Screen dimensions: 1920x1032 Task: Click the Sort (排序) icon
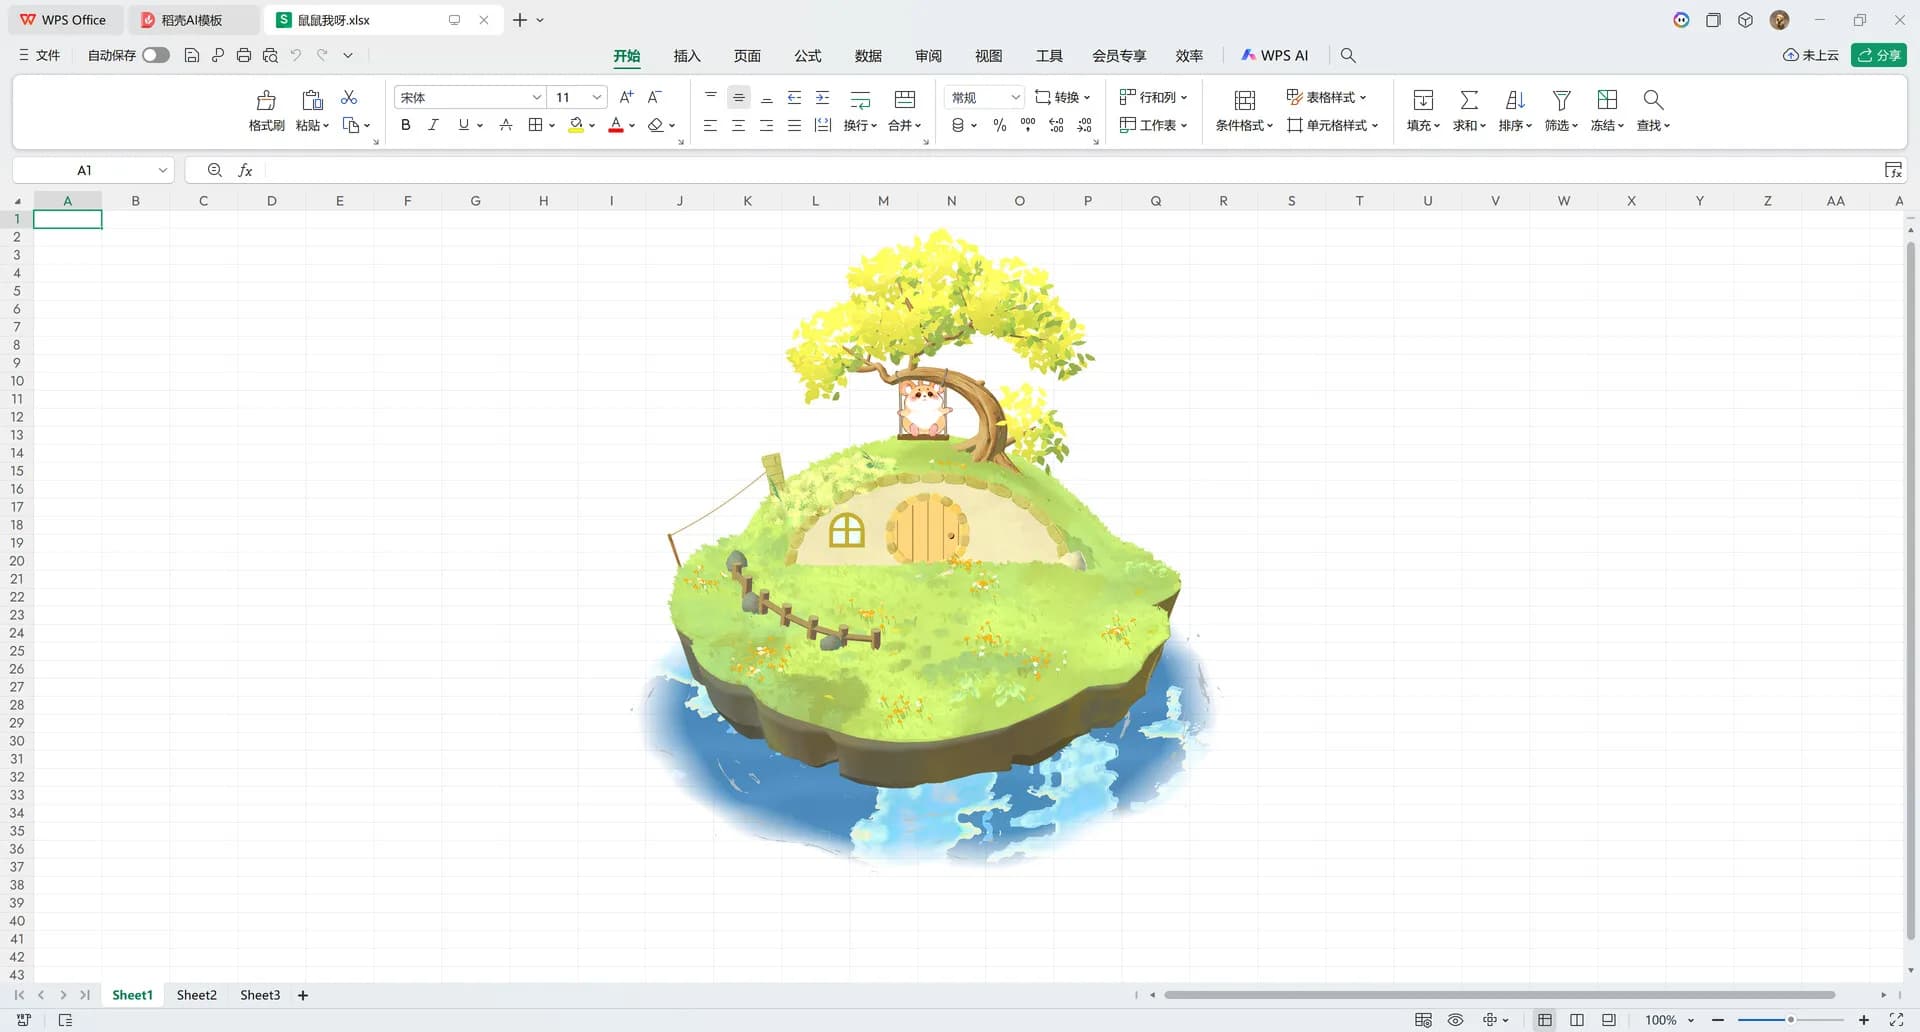pyautogui.click(x=1514, y=100)
